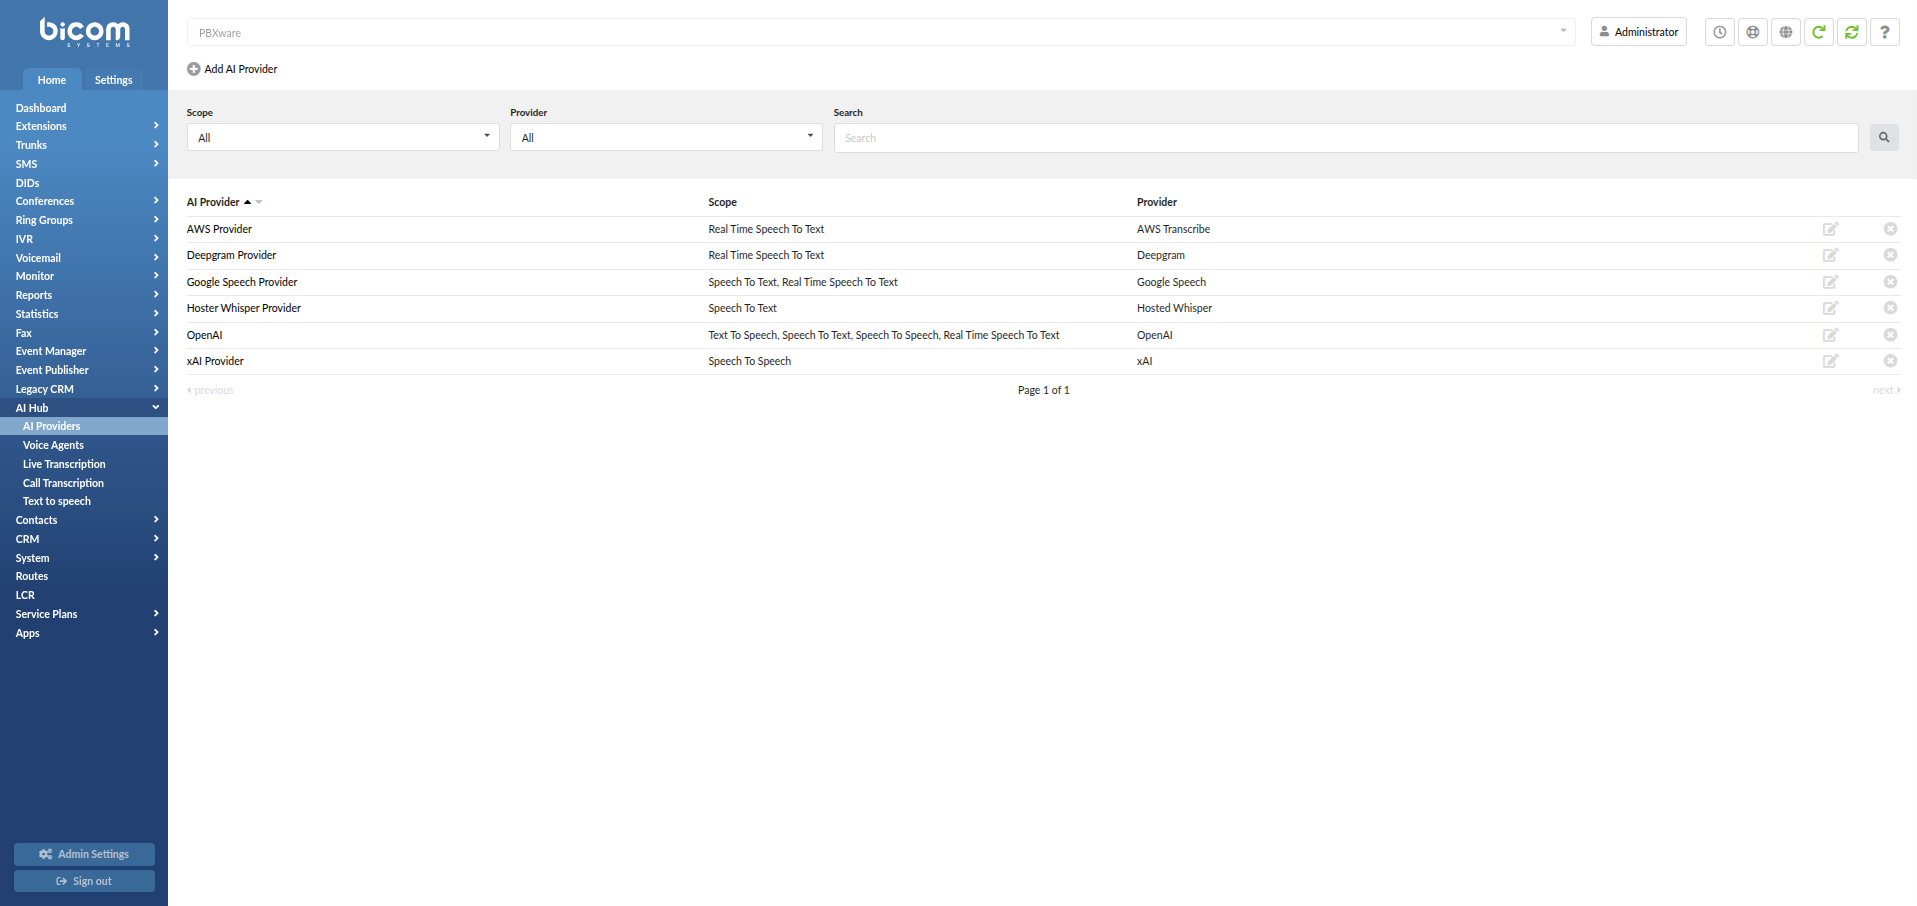
Task: Sort the table by AI Provider column
Action: (x=213, y=202)
